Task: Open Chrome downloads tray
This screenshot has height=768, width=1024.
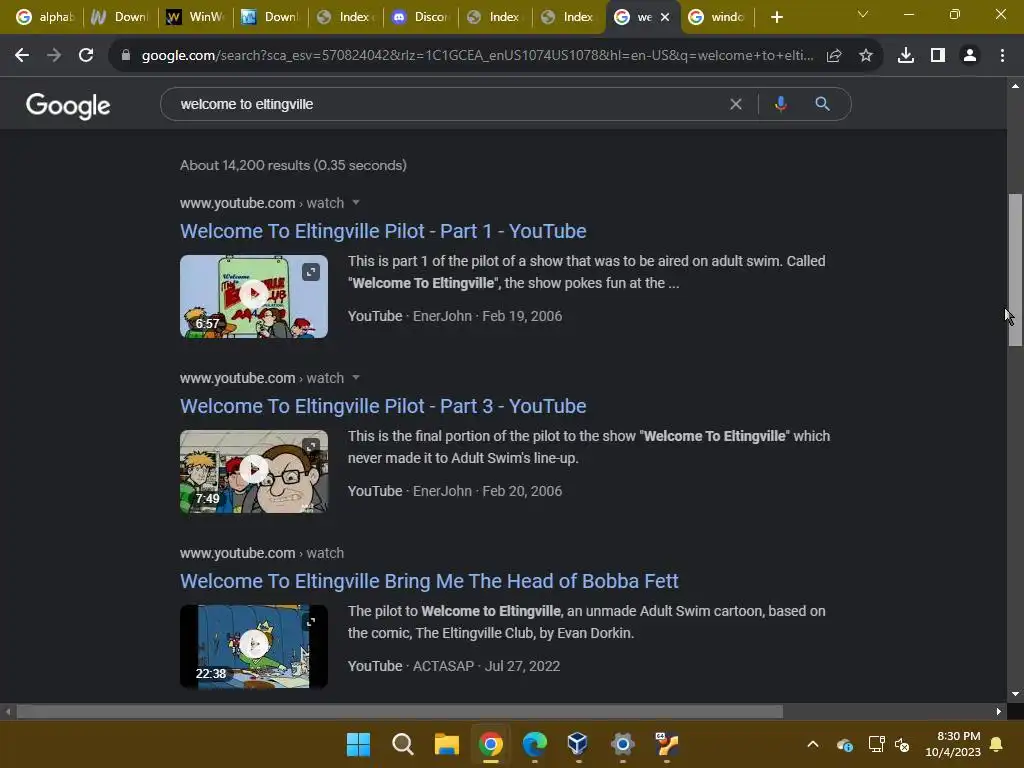Action: click(906, 56)
